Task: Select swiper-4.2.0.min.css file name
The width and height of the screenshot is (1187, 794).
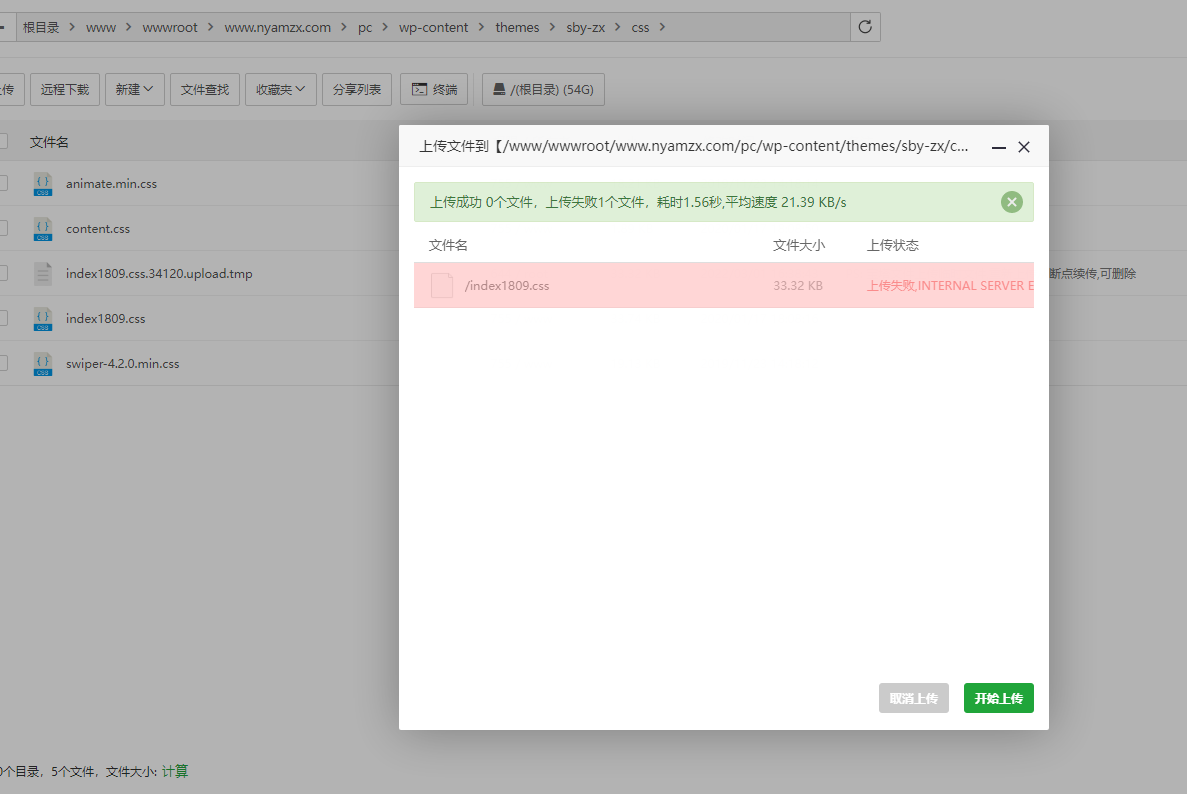Action: pyautogui.click(x=123, y=363)
